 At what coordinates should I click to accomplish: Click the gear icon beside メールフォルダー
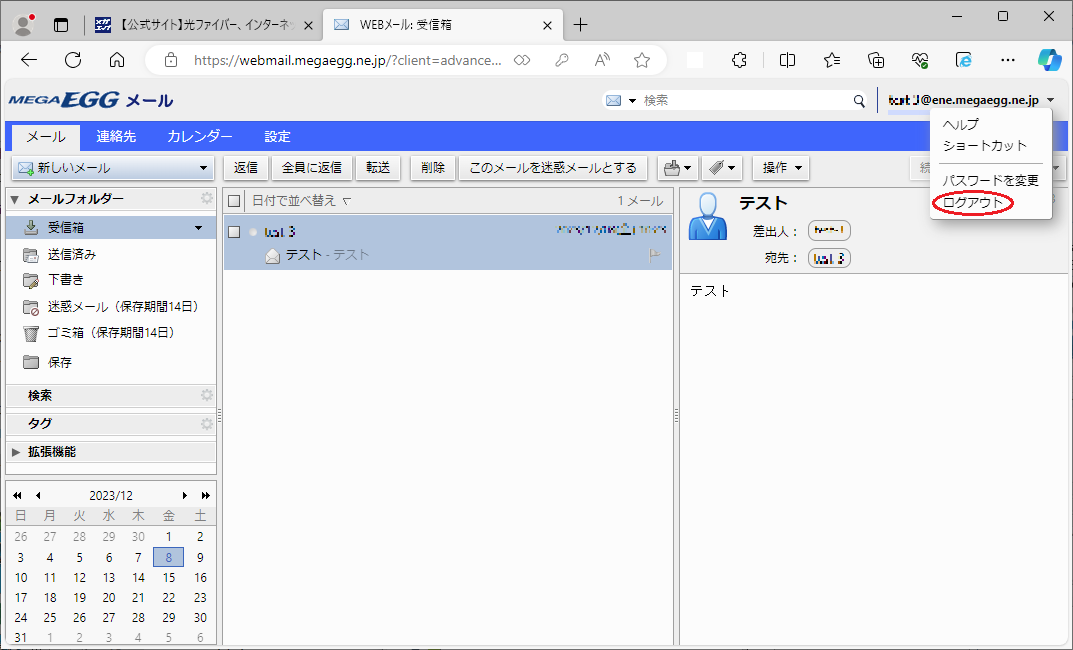click(x=207, y=199)
